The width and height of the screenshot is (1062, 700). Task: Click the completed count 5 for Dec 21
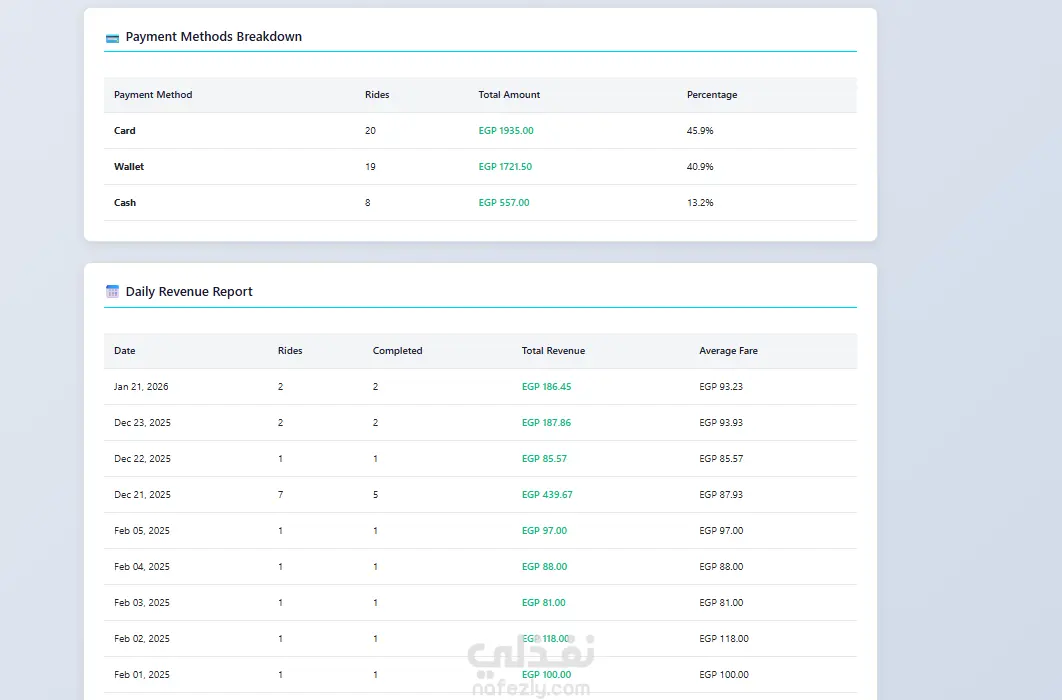click(375, 494)
